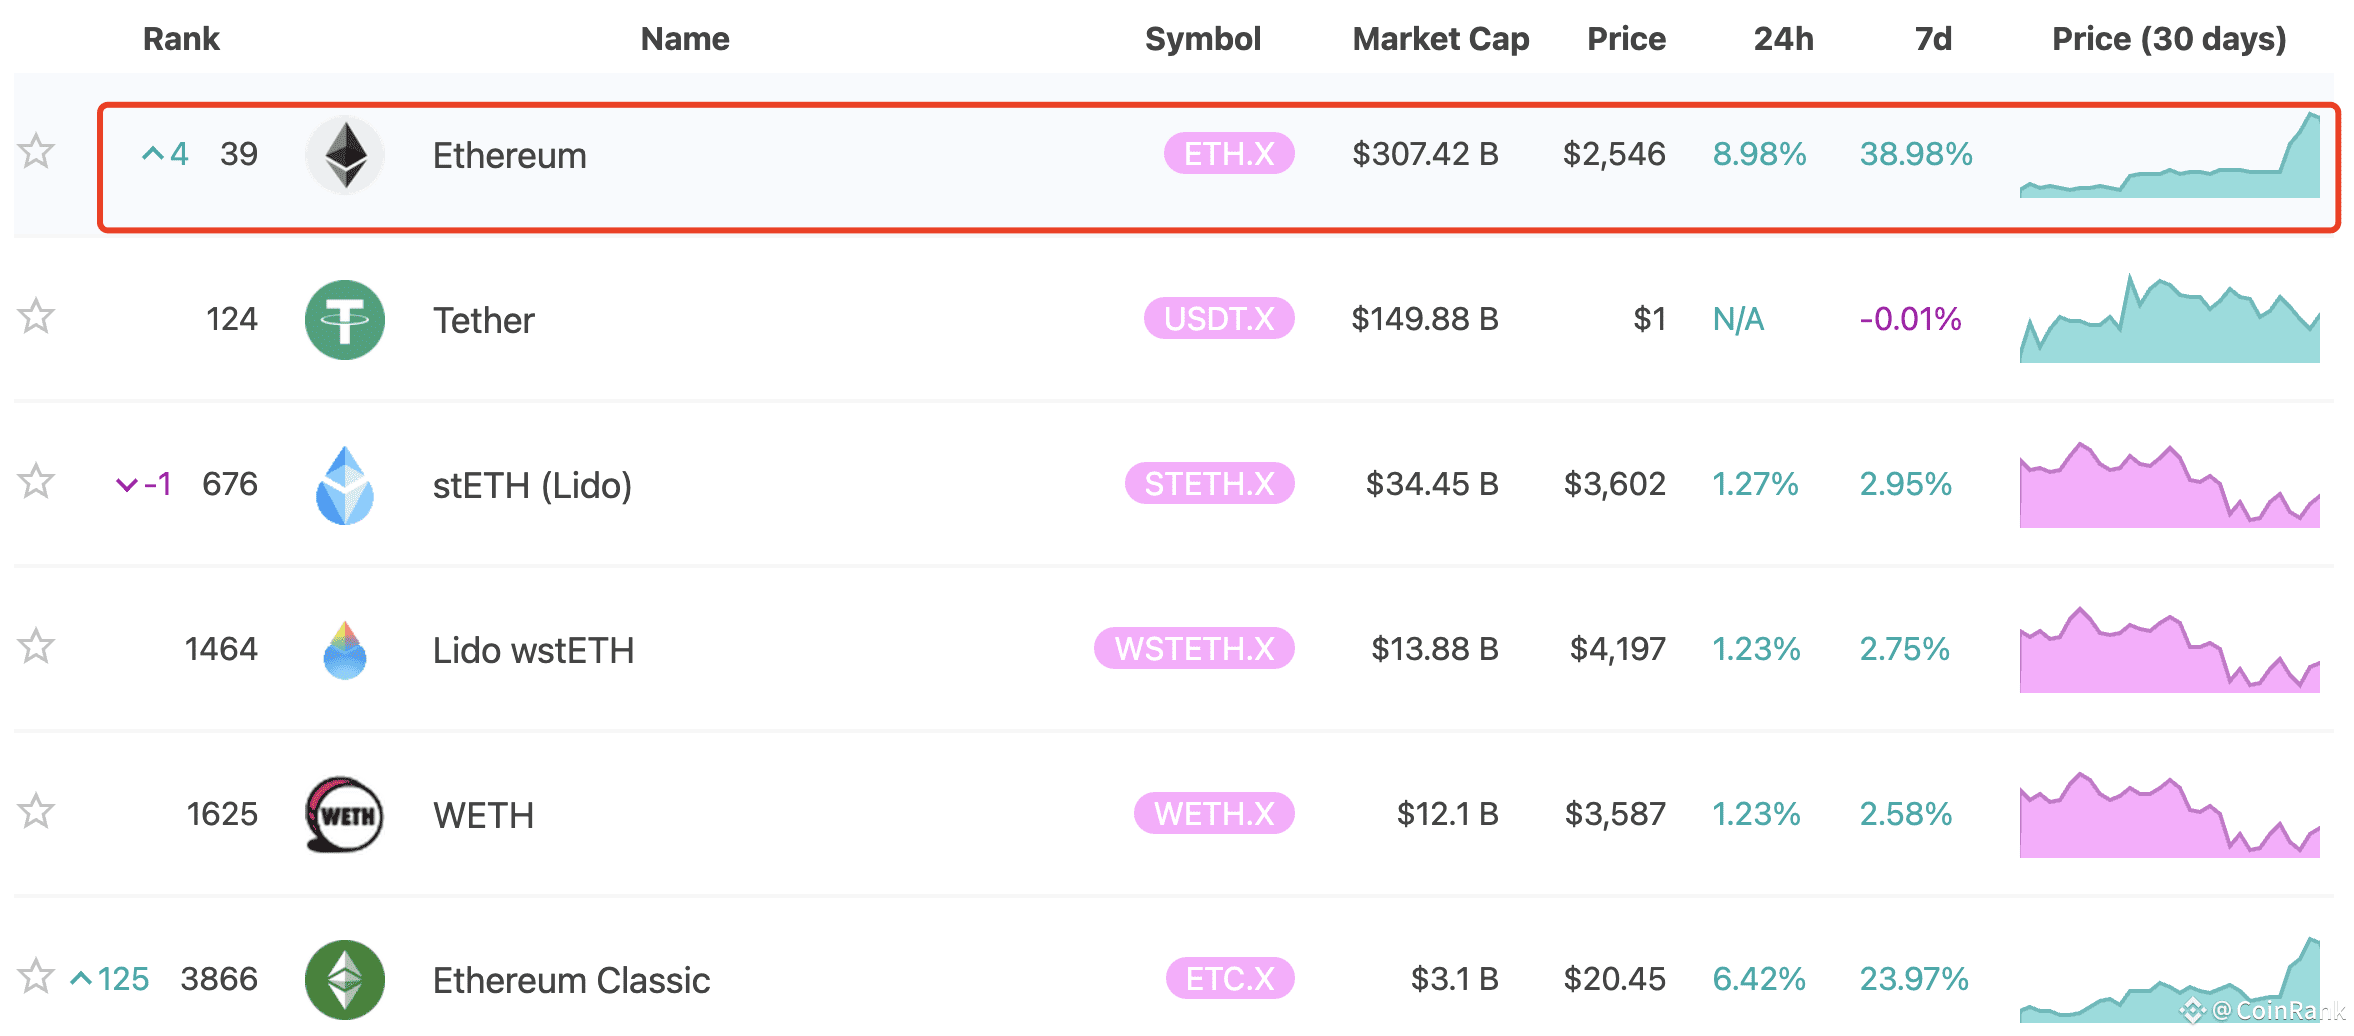Click the stETH (Lido) logo
The height and width of the screenshot is (1036, 2354).
(x=345, y=486)
